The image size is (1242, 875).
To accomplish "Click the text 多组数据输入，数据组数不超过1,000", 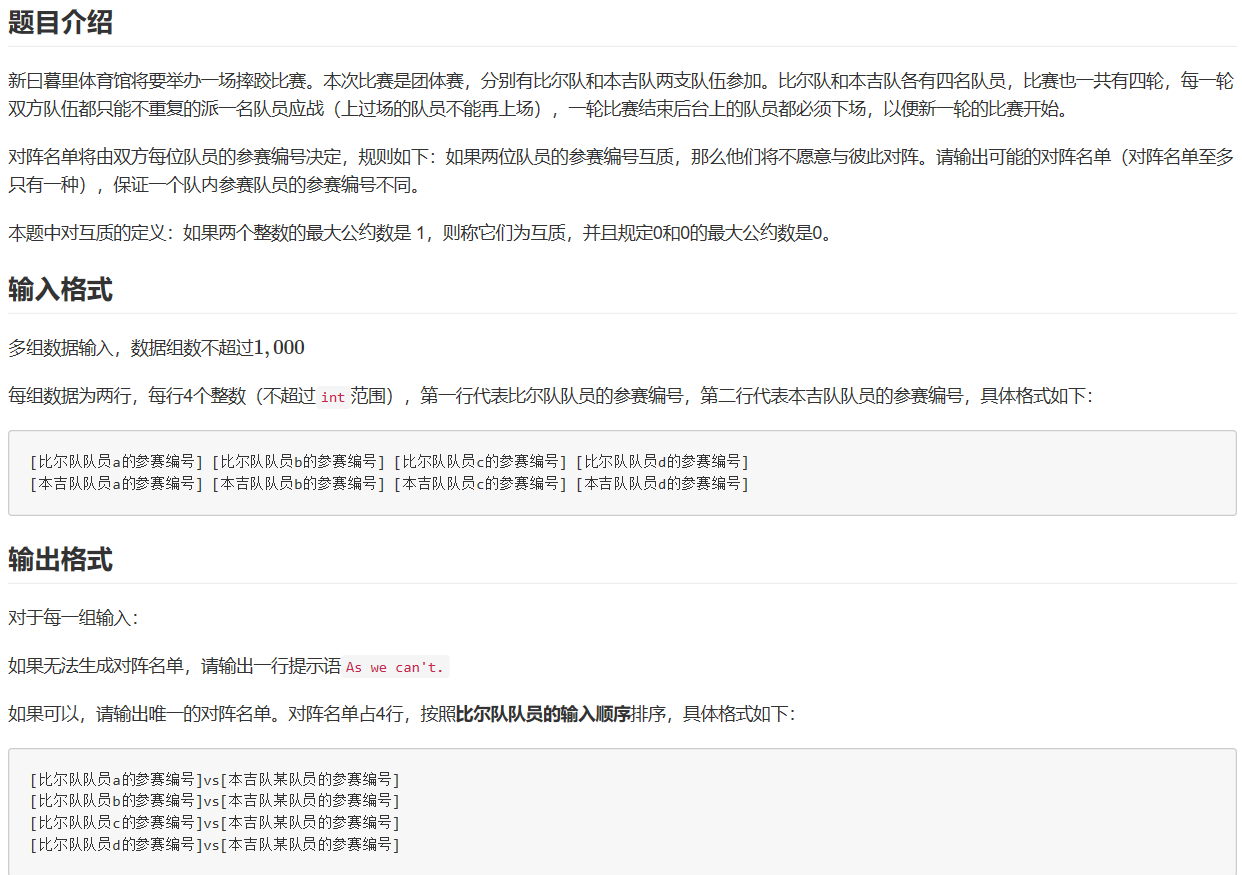I will [x=156, y=348].
